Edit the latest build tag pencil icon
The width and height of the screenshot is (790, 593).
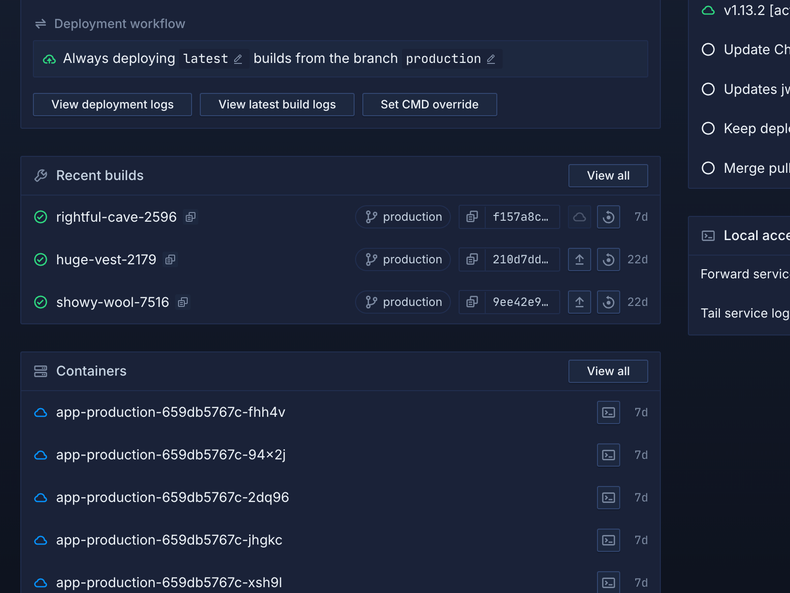coord(238,59)
